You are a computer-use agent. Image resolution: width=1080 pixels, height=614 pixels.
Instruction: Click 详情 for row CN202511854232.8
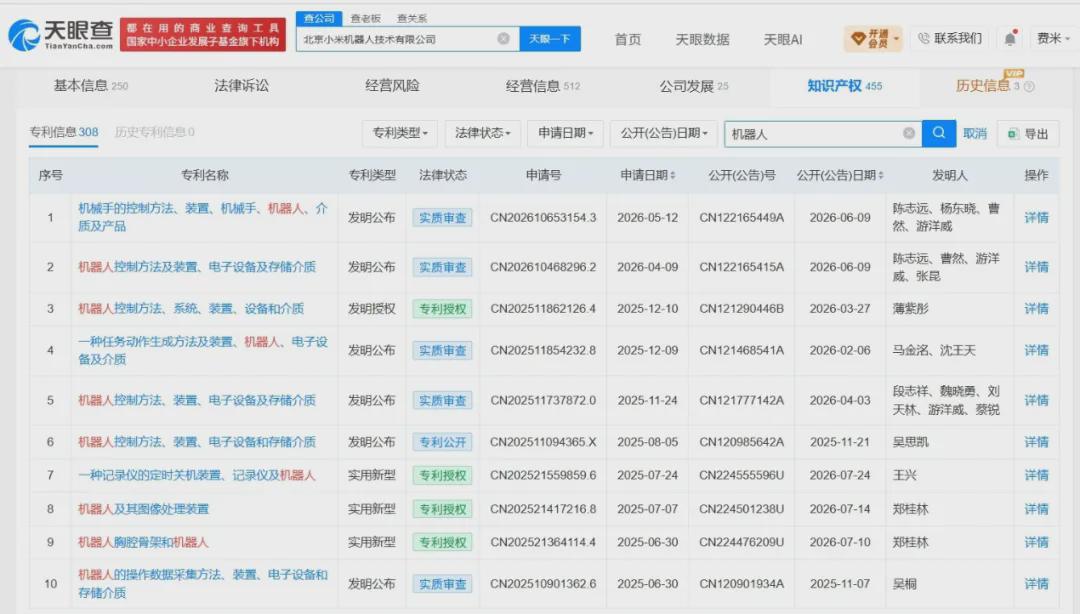point(1036,350)
